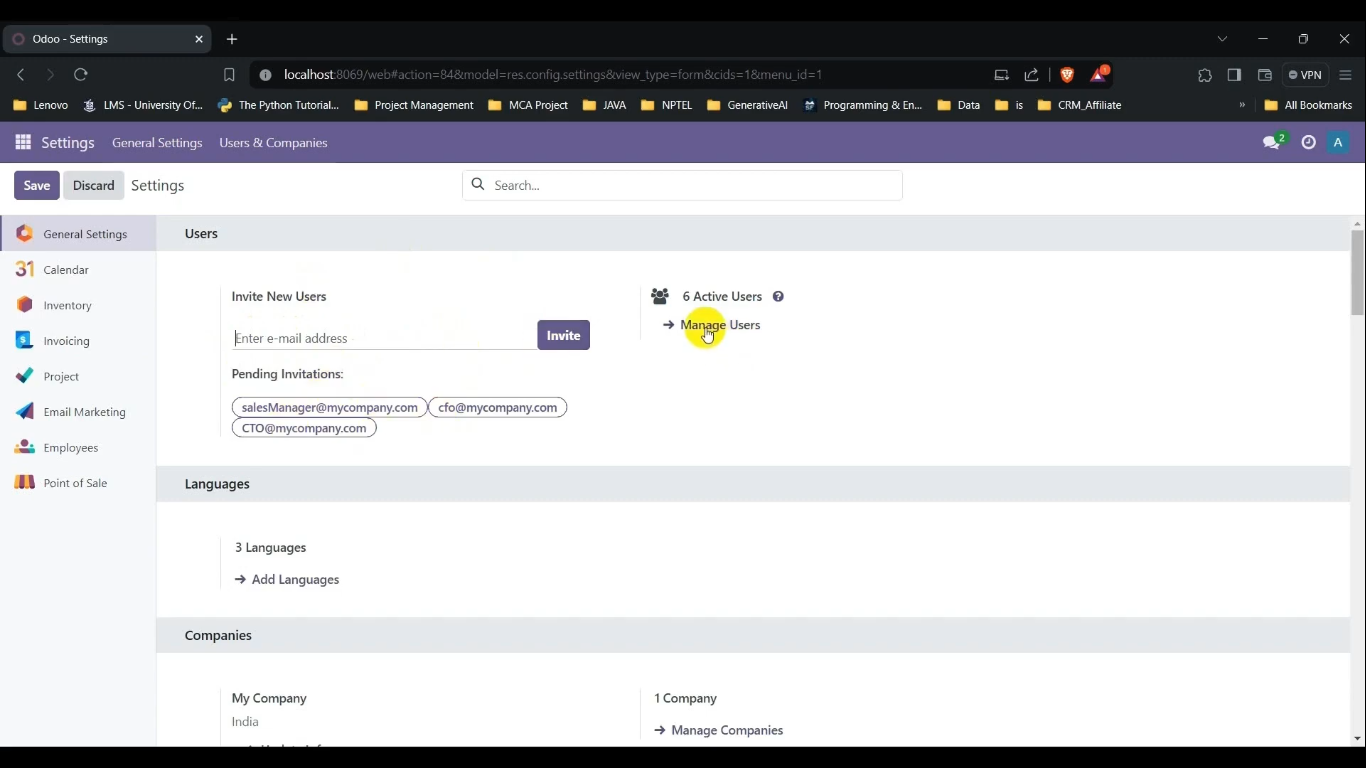1366x768 pixels.
Task: Click the help icon beside Active Users
Action: point(778,297)
